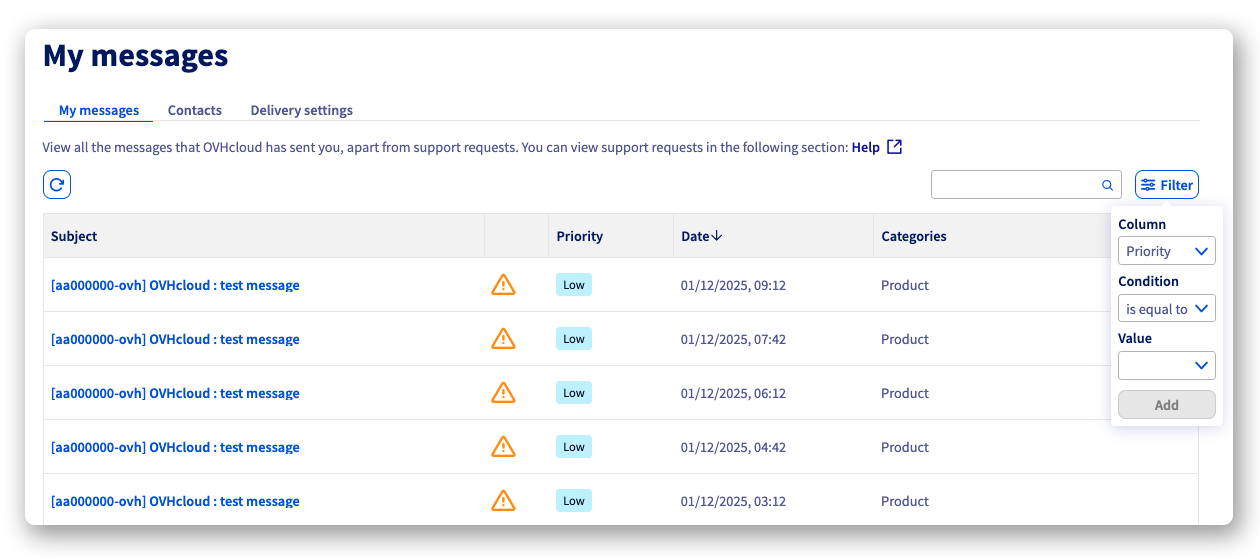The height and width of the screenshot is (560, 1260).
Task: Select the My messages tab
Action: coord(99,110)
